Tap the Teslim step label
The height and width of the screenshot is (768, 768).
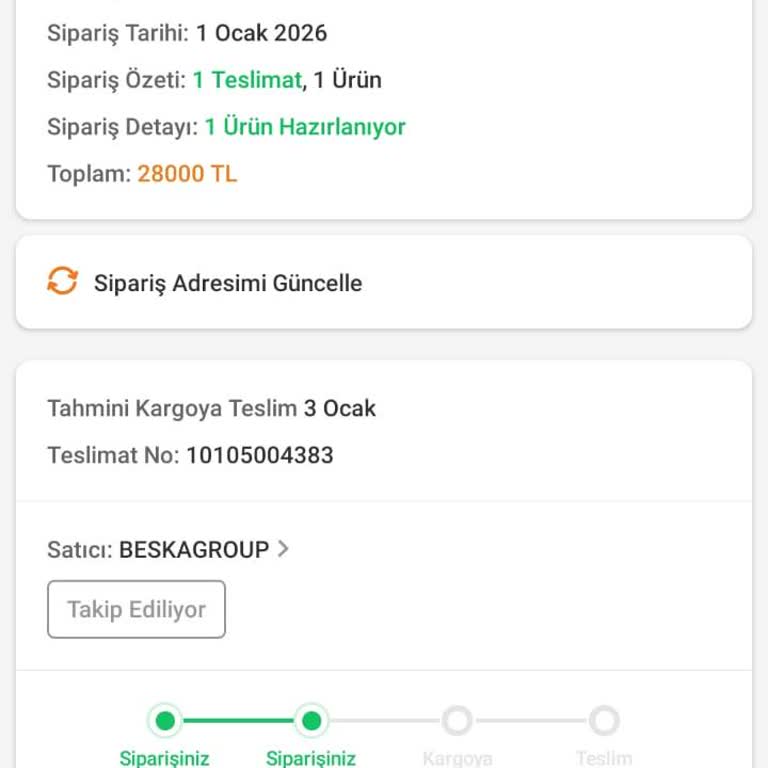point(604,758)
